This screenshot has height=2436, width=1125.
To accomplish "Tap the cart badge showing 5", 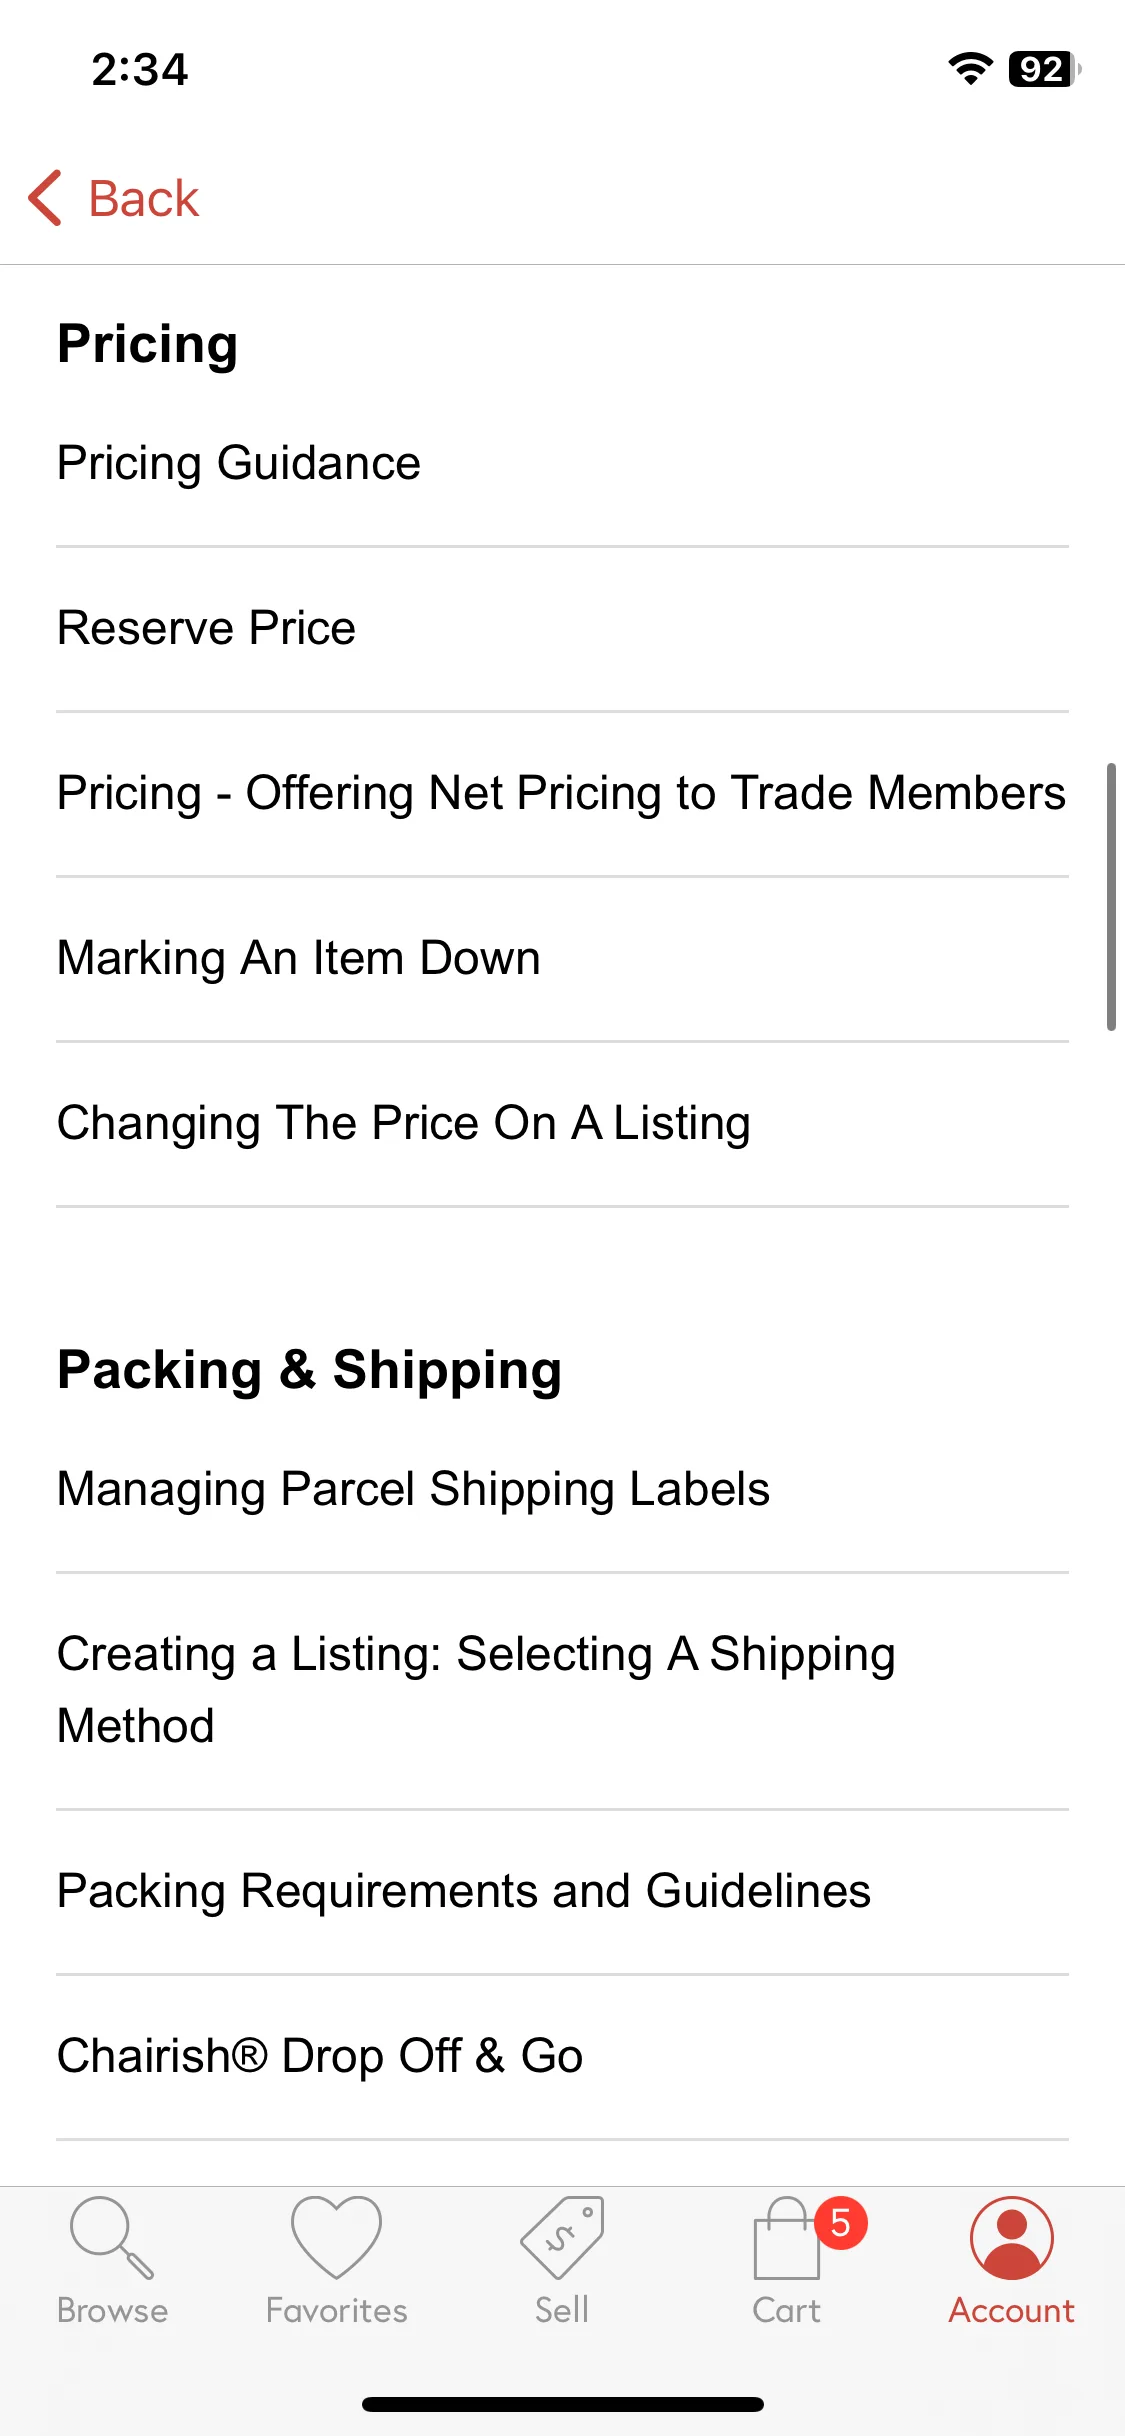I will click(x=840, y=2223).
